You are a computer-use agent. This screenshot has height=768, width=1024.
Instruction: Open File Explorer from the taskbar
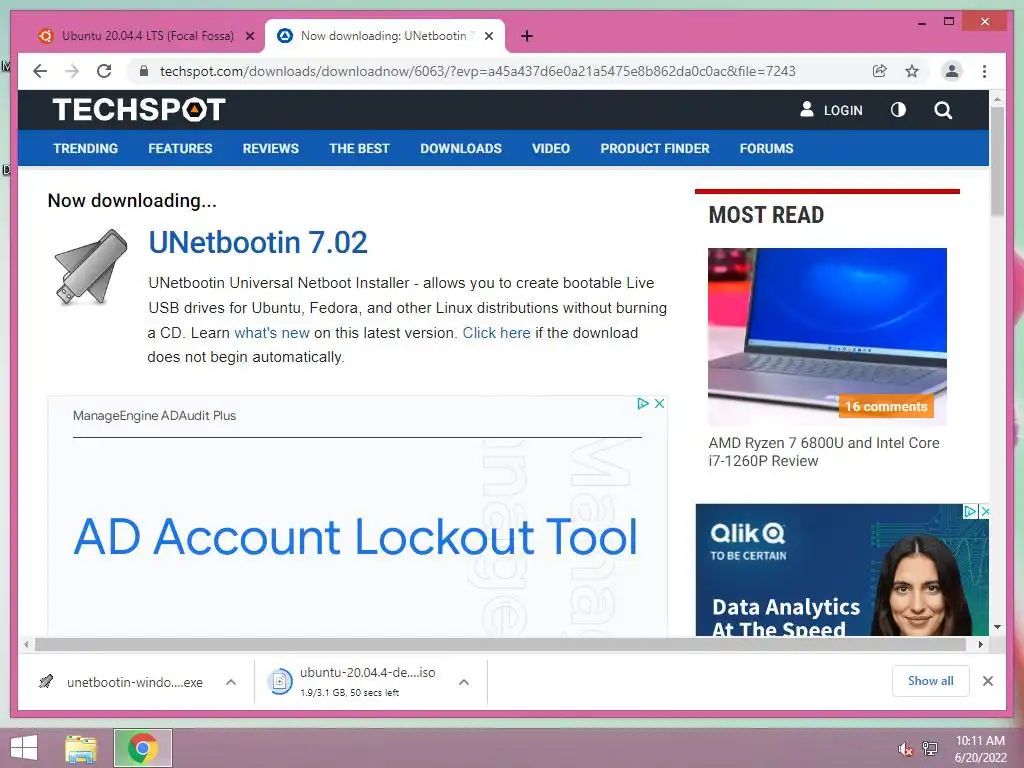tap(81, 748)
